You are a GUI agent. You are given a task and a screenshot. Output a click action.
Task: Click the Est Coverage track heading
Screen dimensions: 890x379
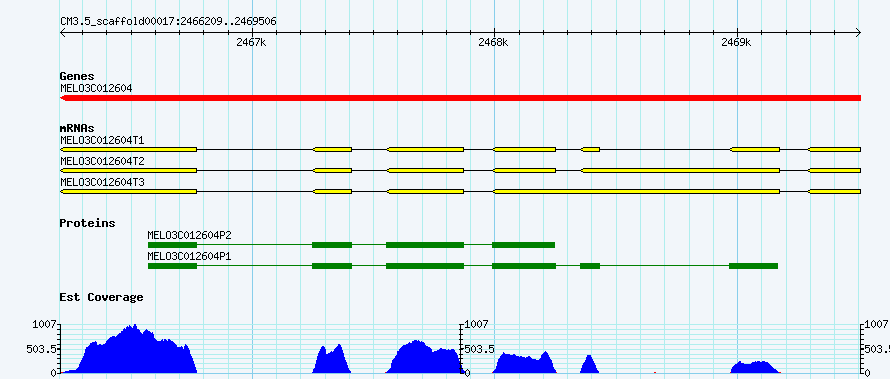point(102,297)
